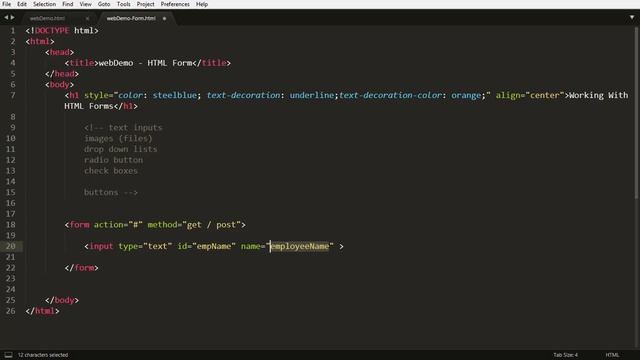Click the DOCTYPE keyword on line 1

52,31
